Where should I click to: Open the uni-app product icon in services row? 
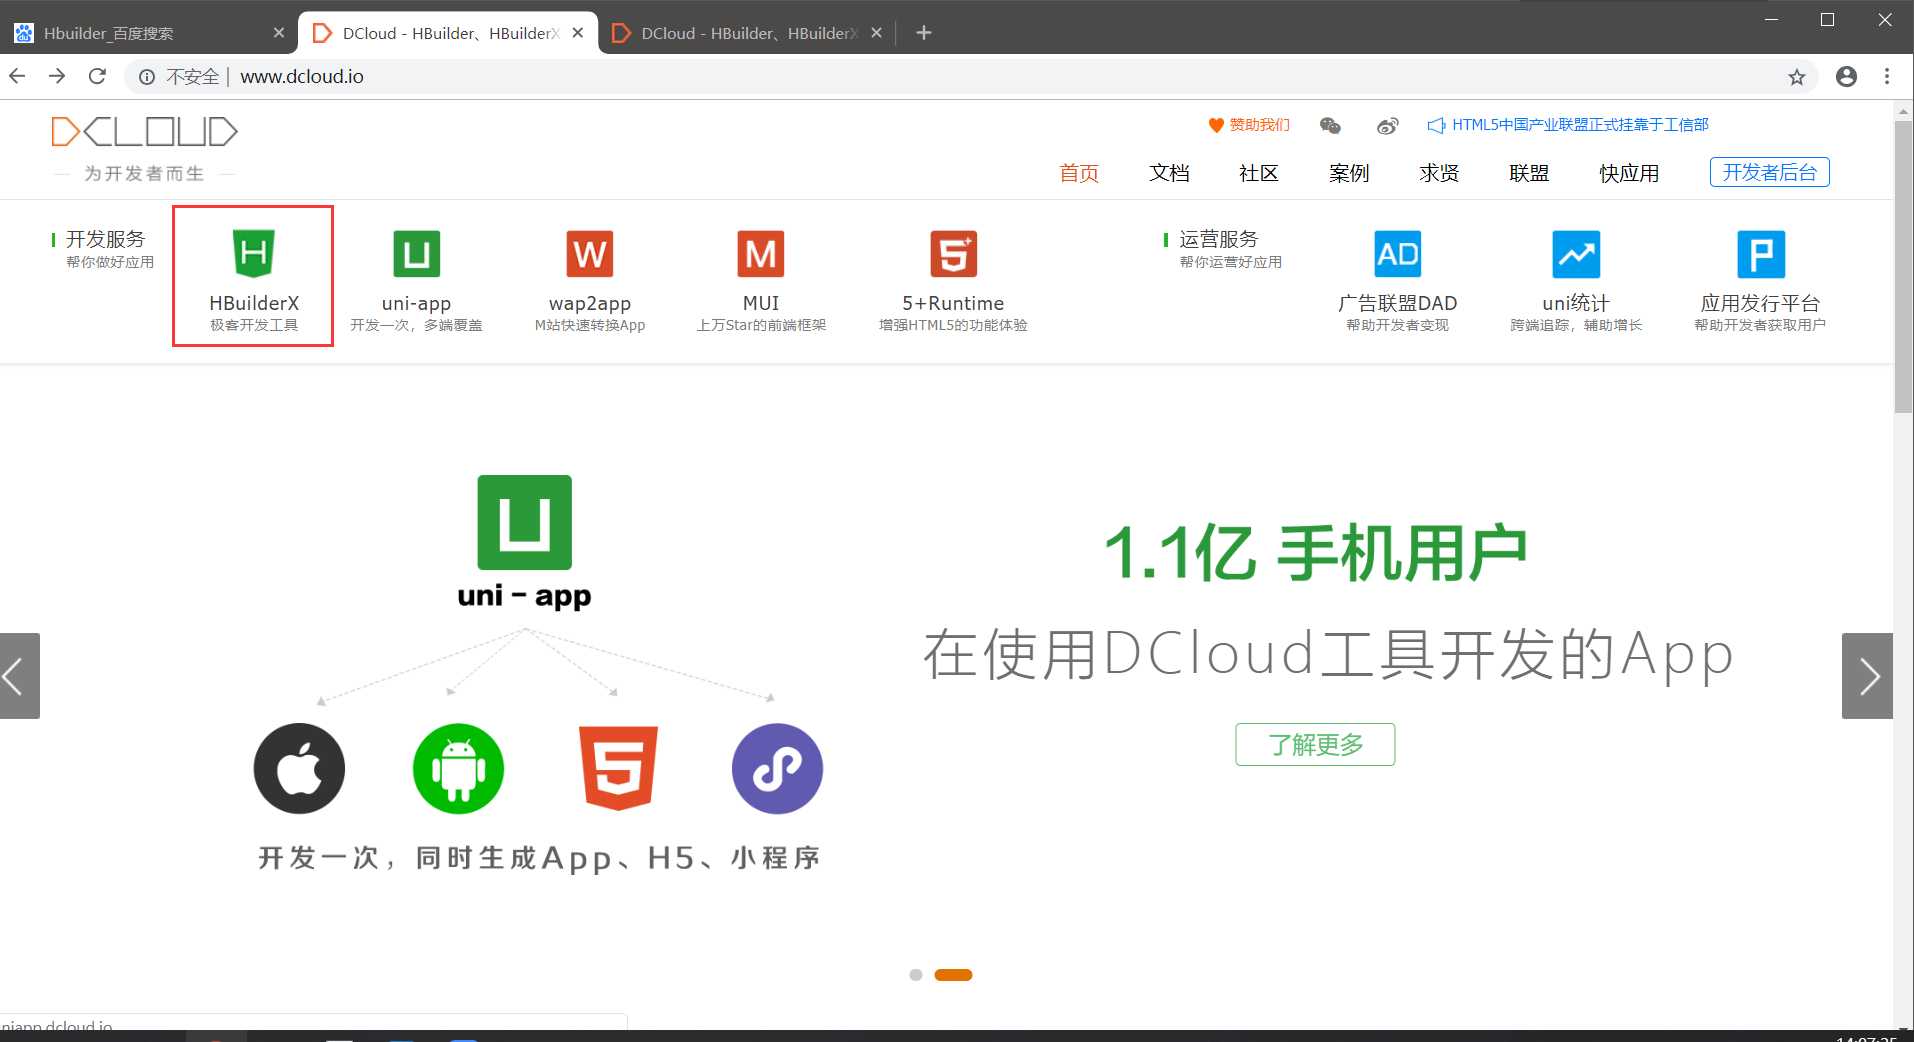(416, 254)
